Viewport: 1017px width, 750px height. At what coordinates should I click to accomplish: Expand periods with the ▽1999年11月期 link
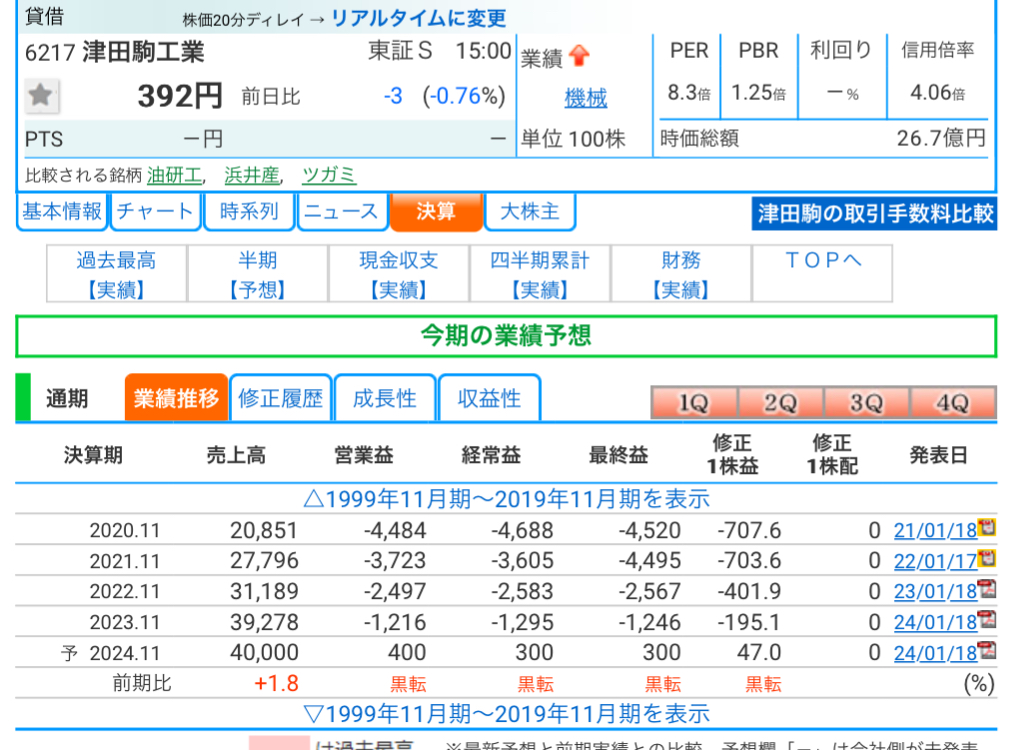[x=507, y=714]
